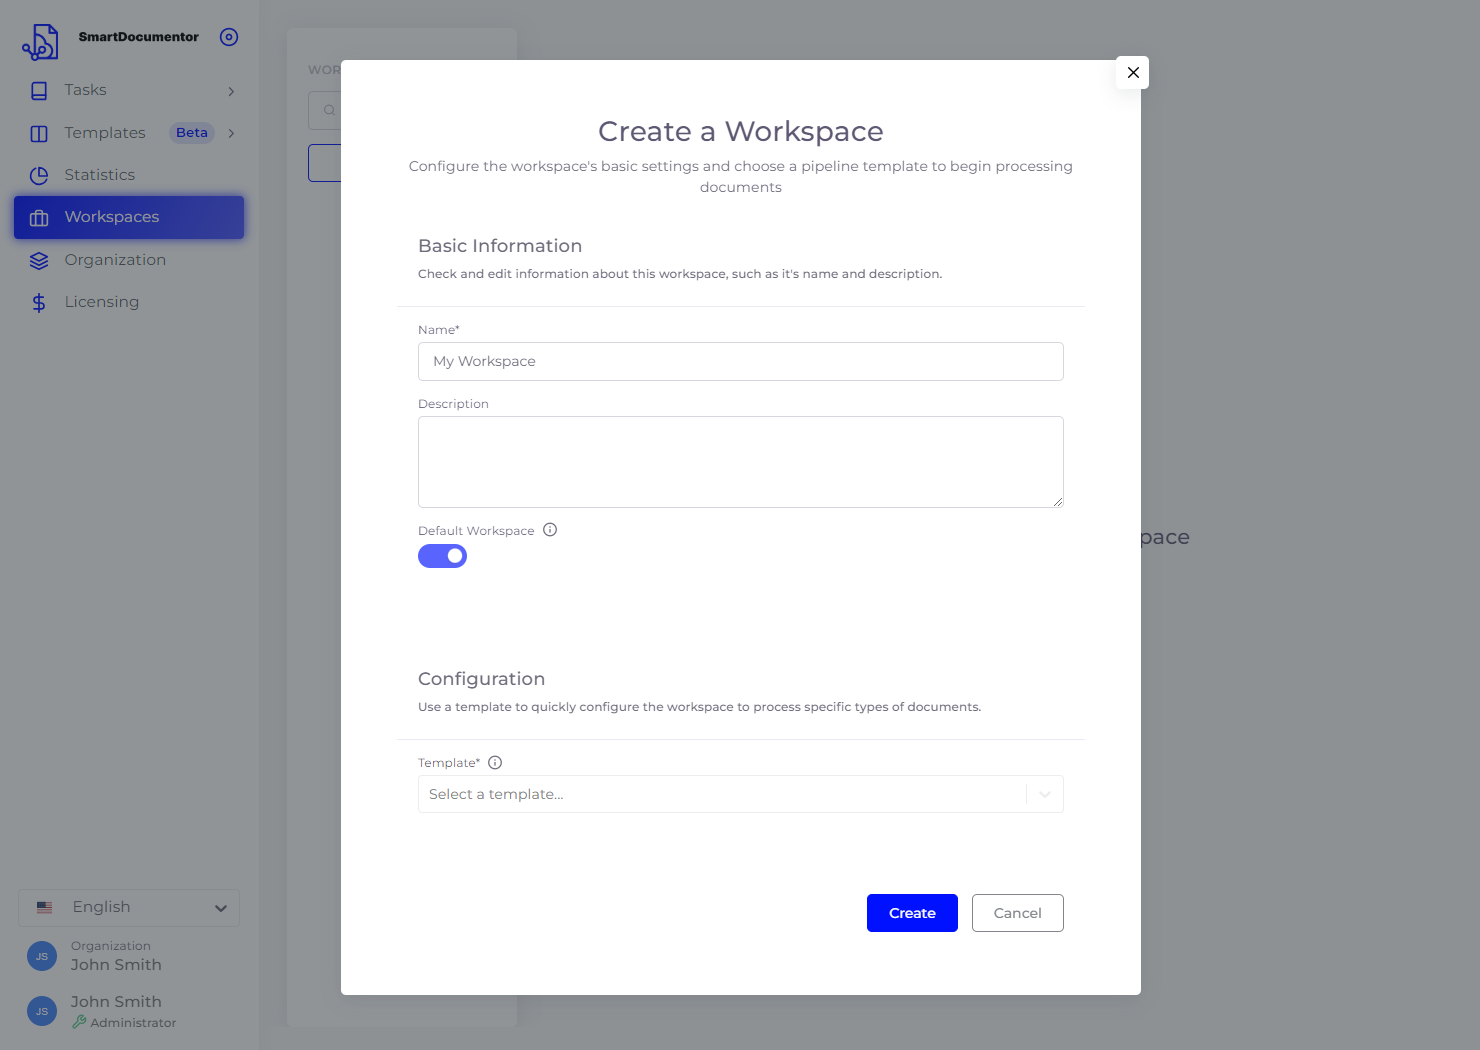Click the Template info icon
This screenshot has width=1480, height=1050.
click(x=495, y=763)
